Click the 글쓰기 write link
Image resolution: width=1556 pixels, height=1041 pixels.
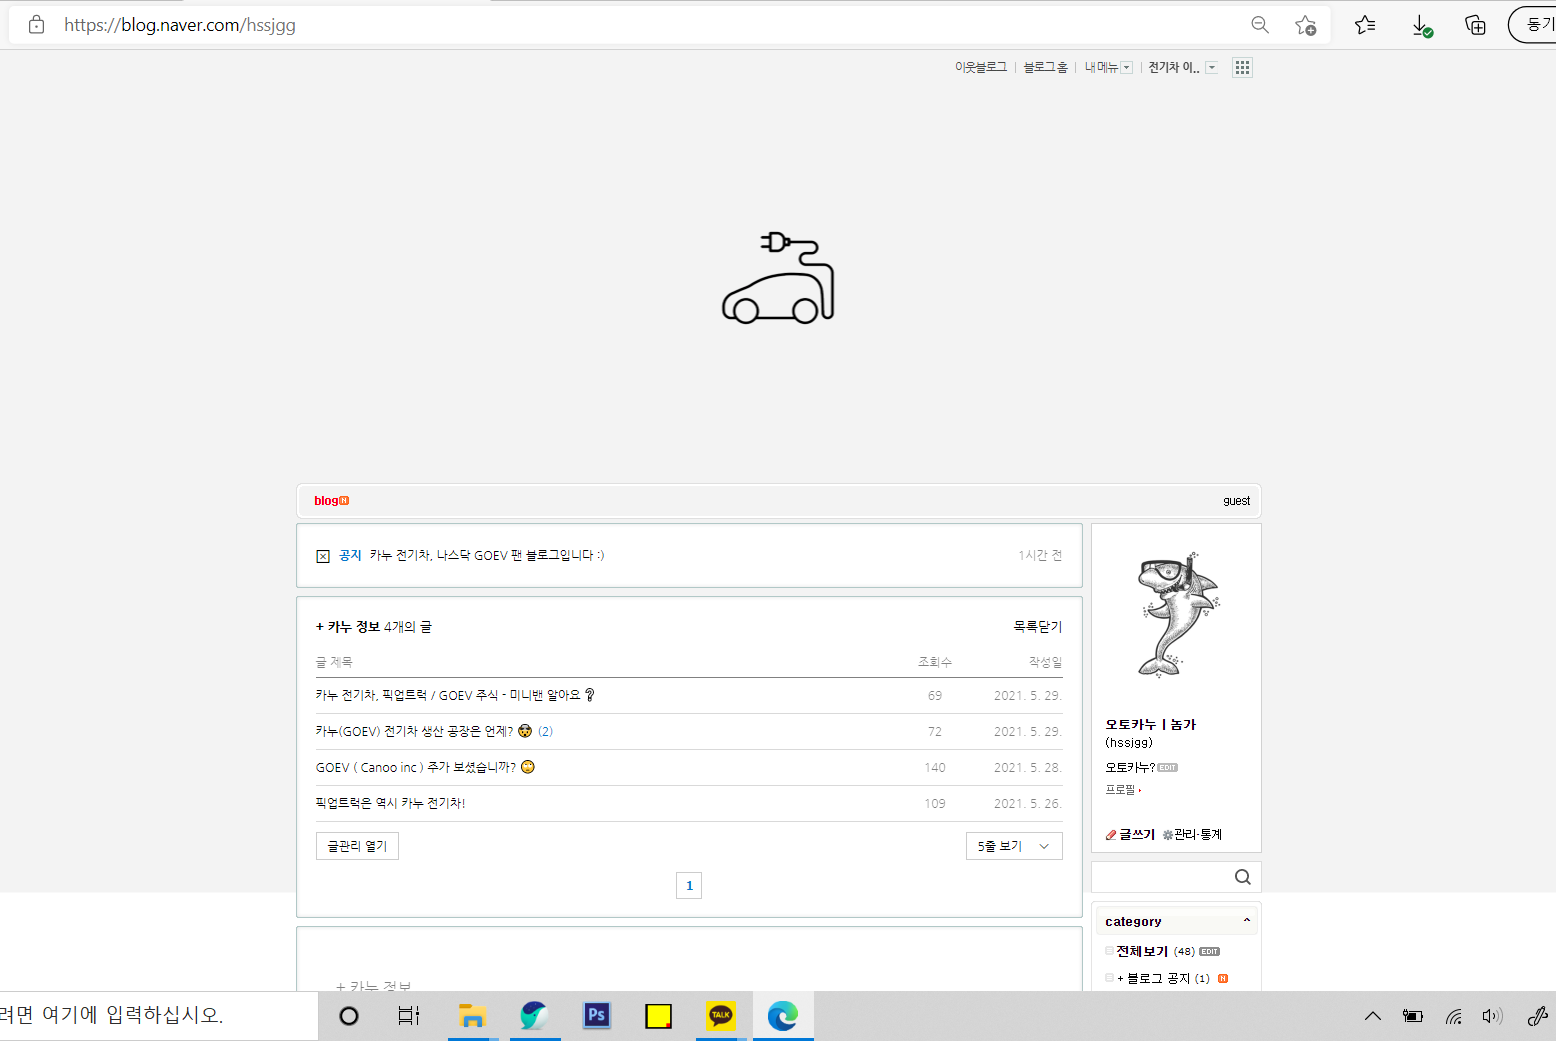coord(1137,835)
